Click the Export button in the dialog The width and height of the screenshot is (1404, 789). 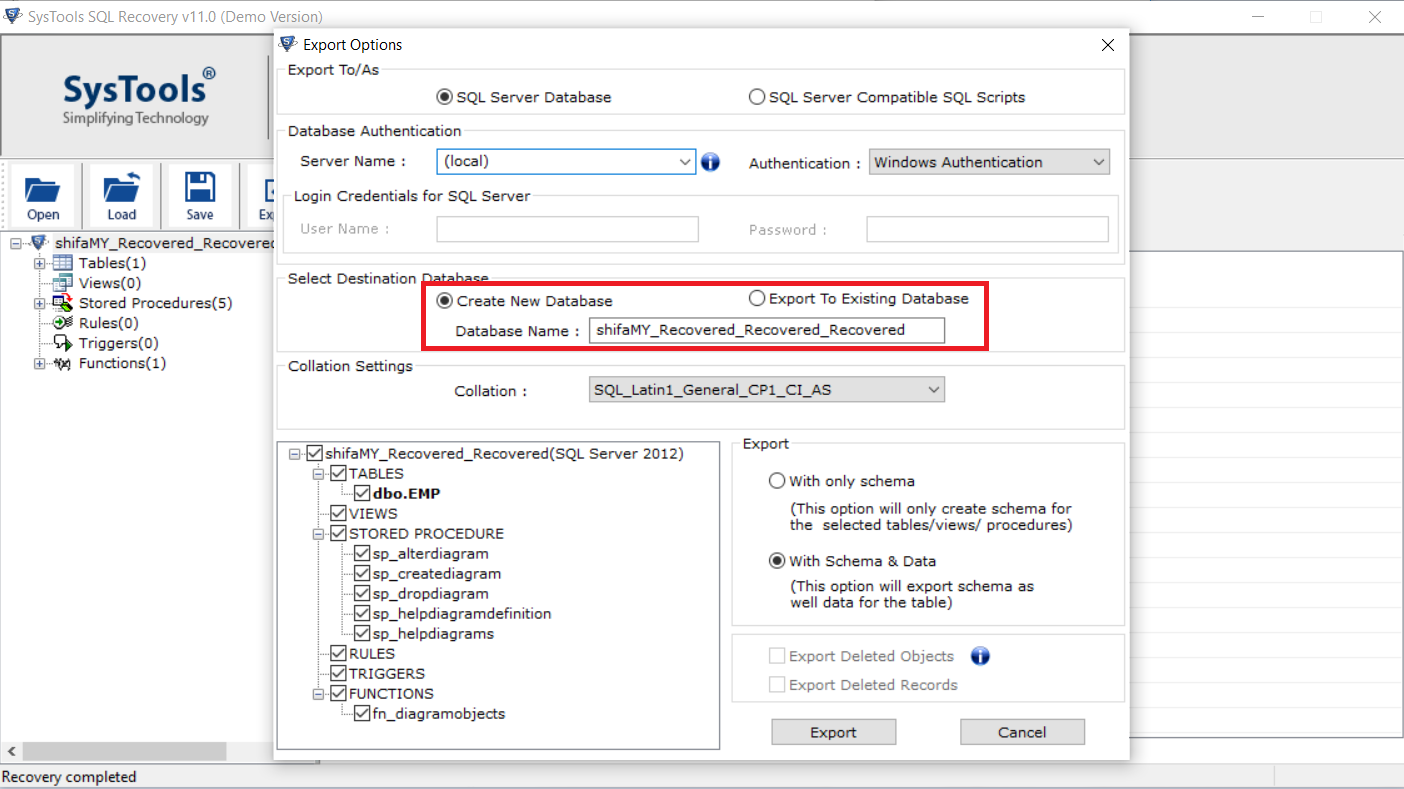pos(833,732)
